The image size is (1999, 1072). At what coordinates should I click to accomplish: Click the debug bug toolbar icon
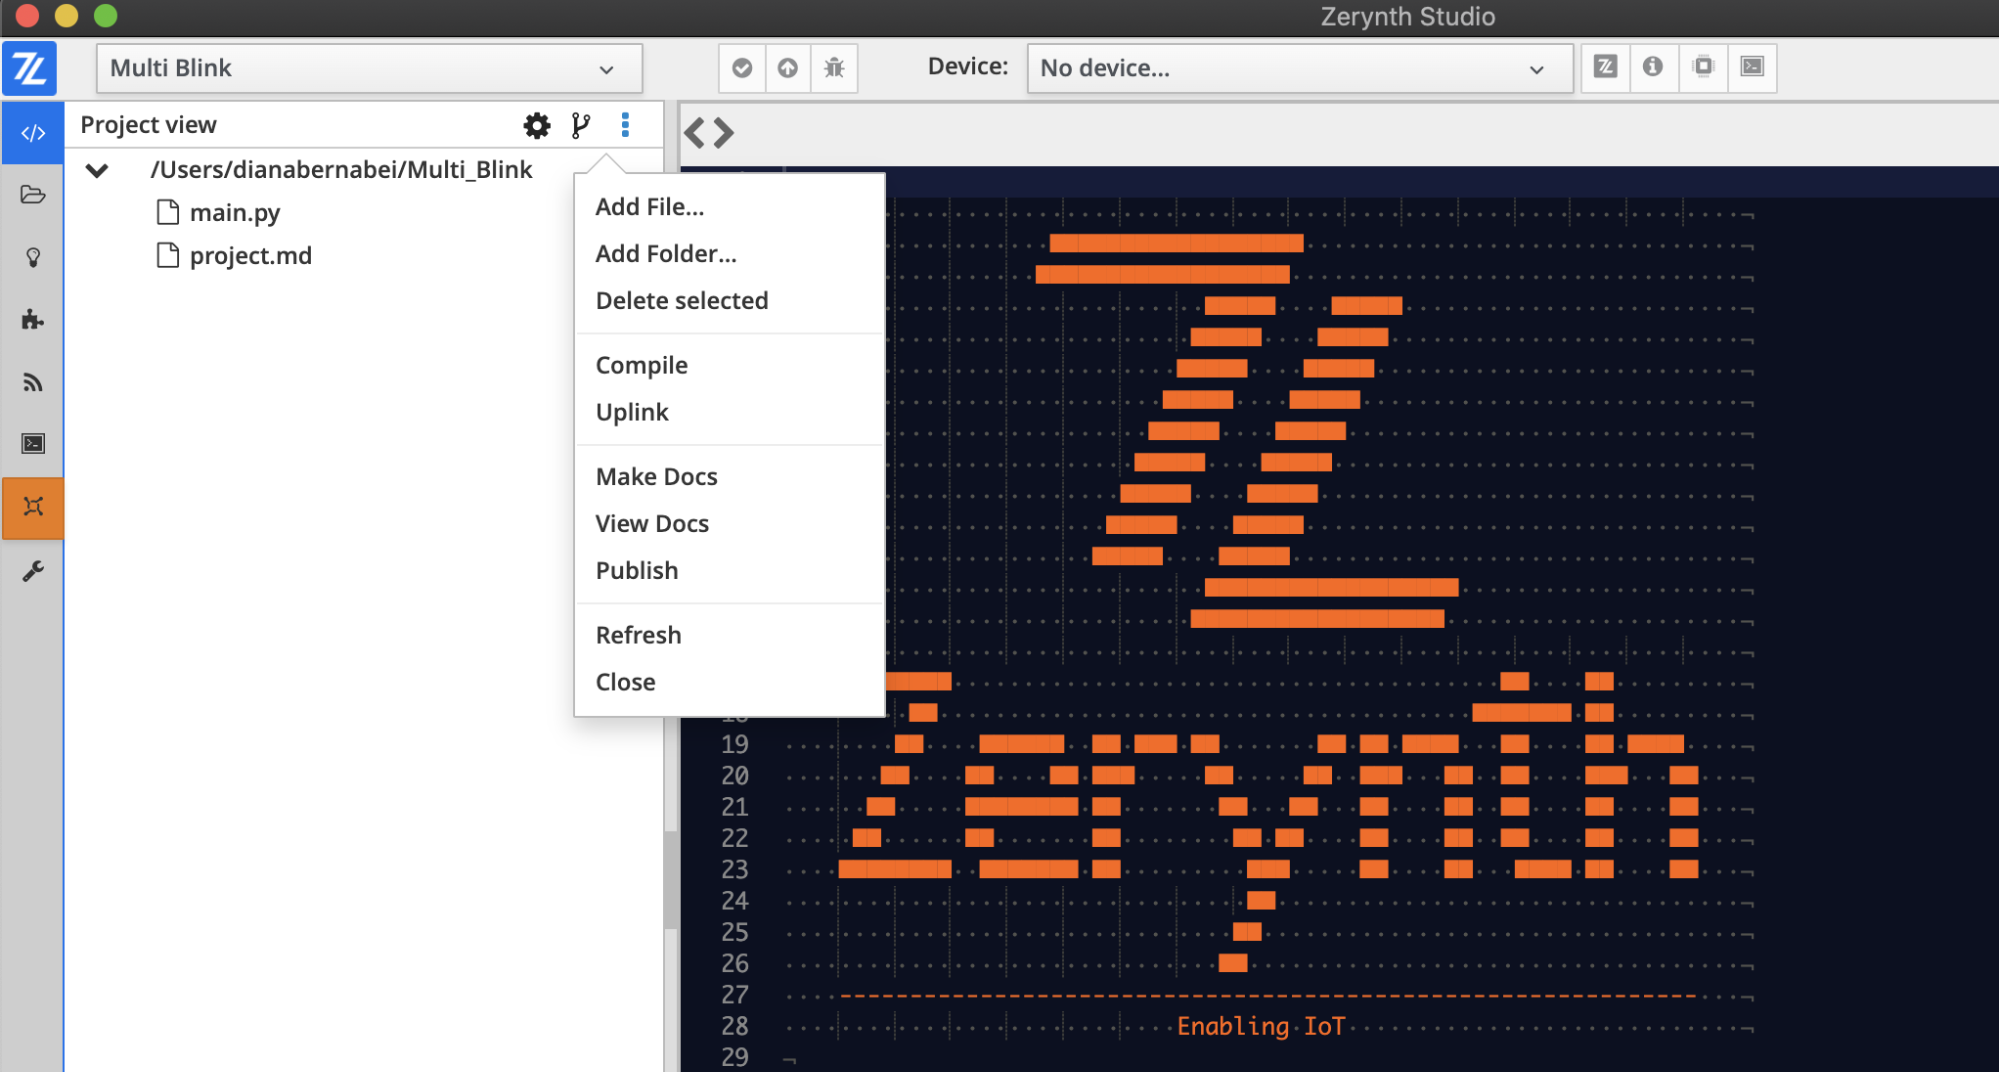tap(834, 68)
